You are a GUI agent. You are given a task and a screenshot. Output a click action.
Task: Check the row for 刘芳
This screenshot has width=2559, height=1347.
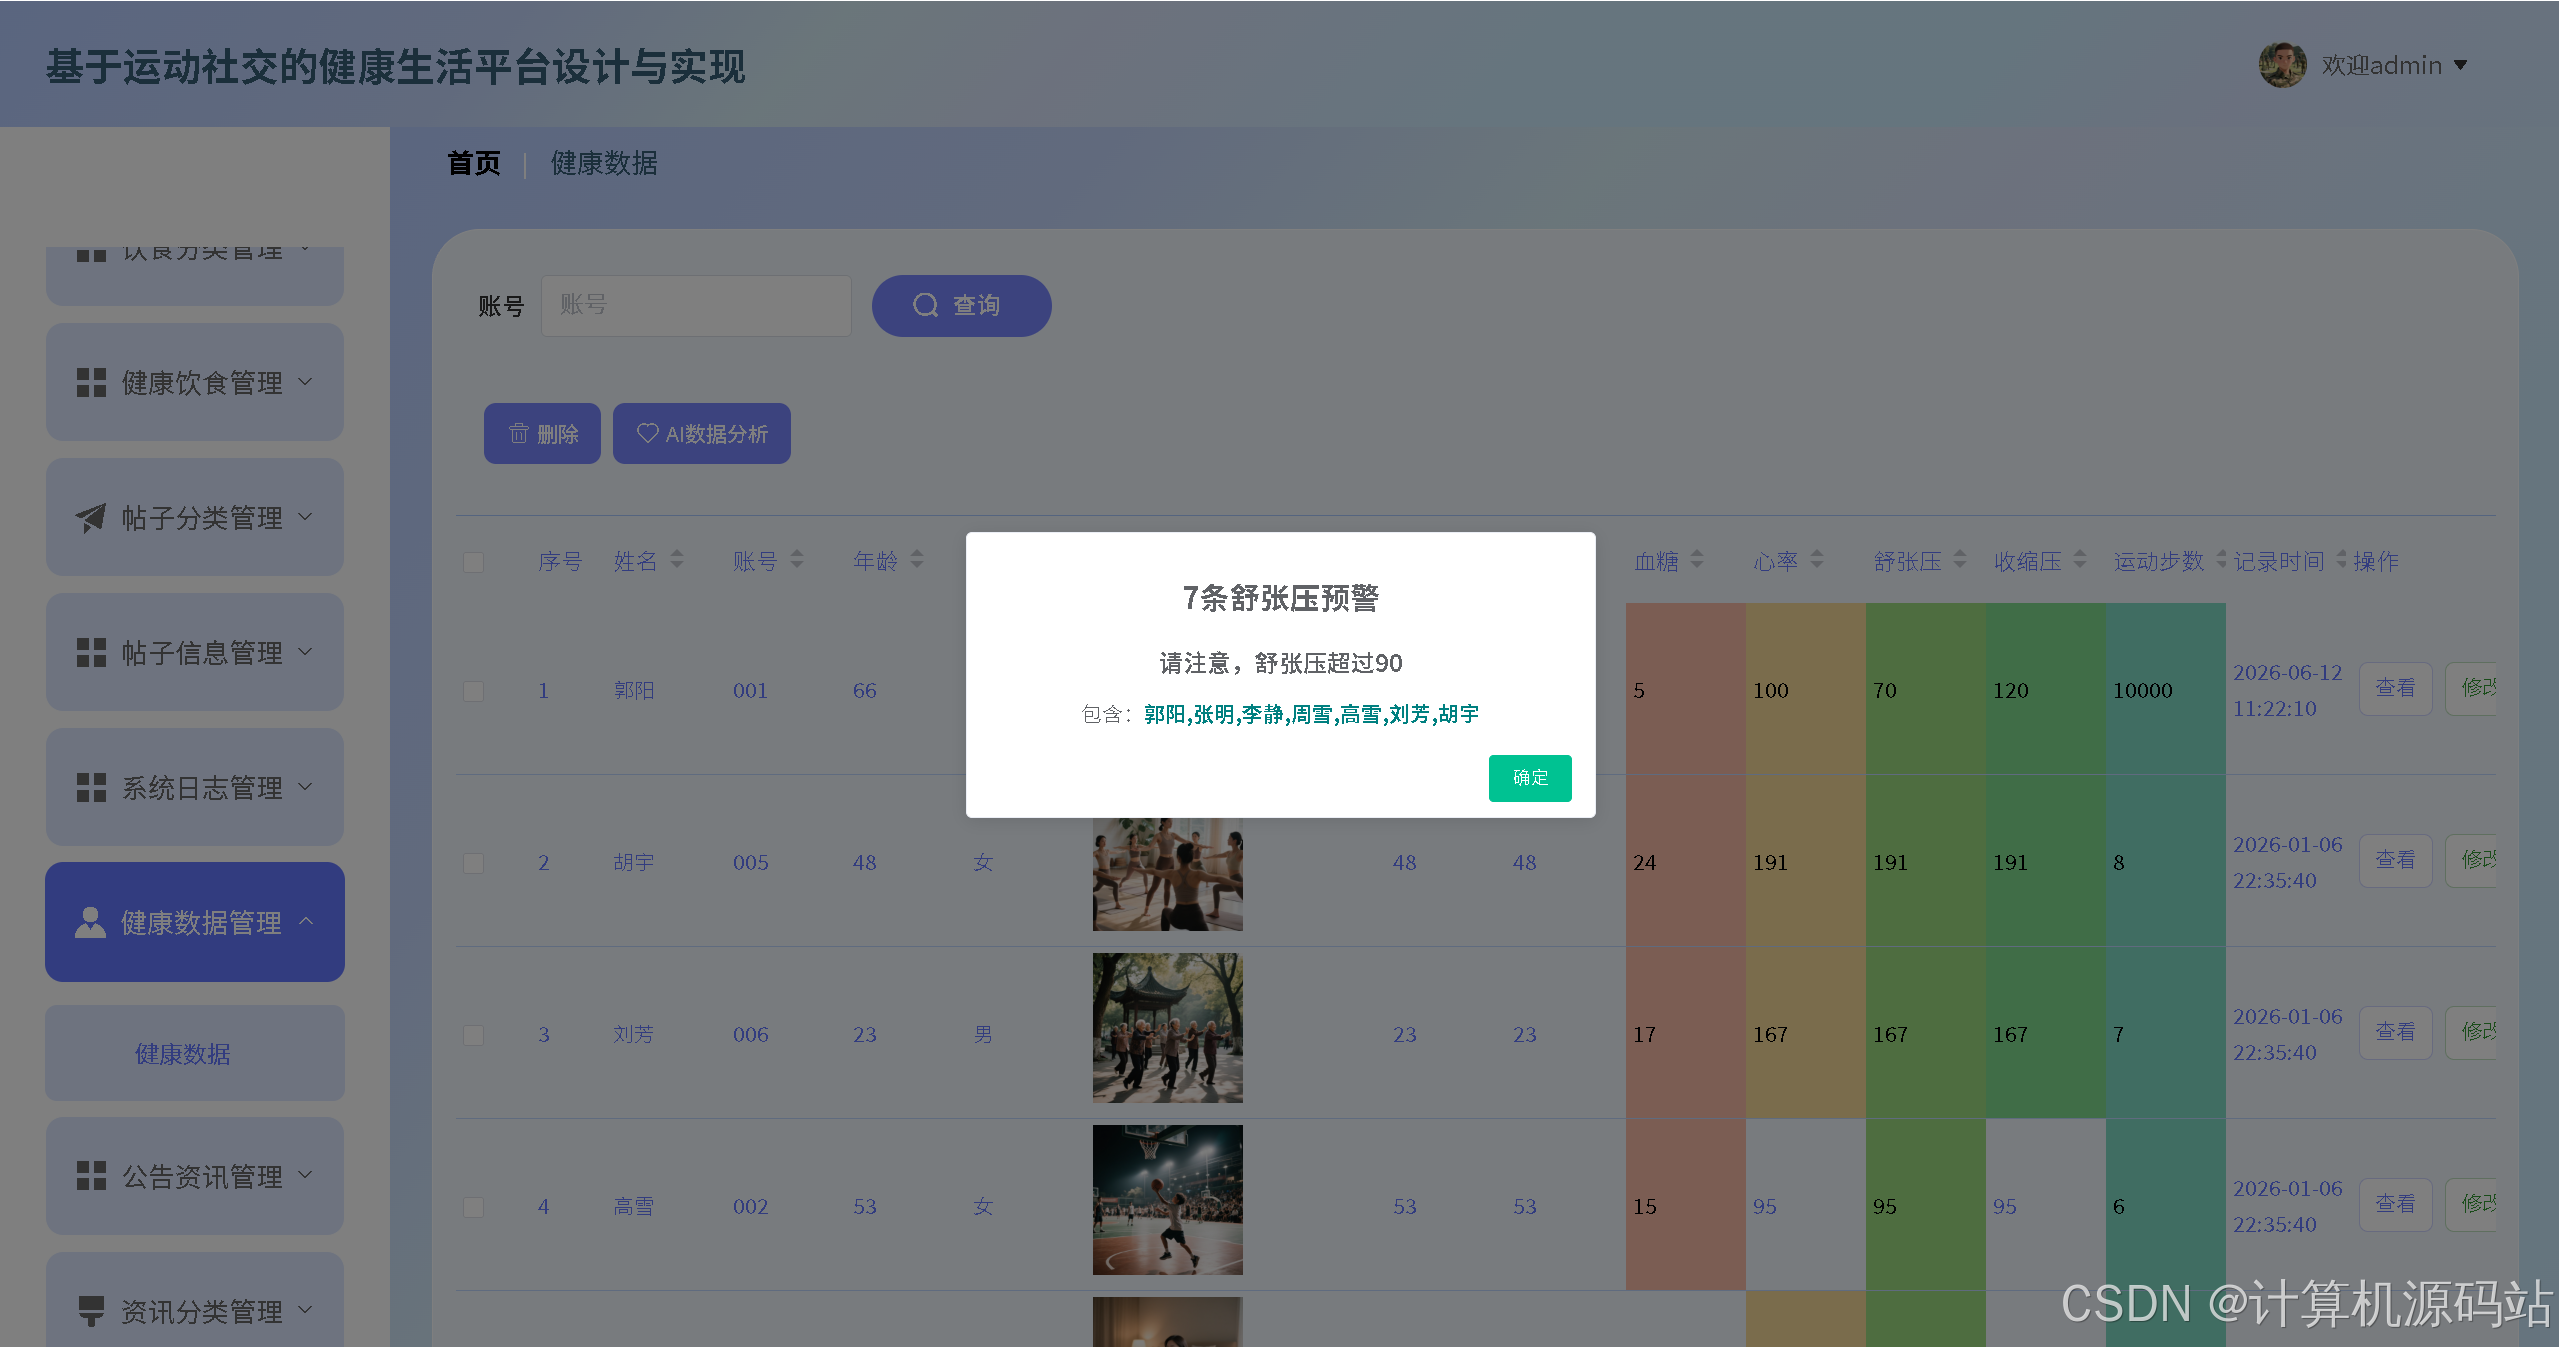click(474, 1035)
